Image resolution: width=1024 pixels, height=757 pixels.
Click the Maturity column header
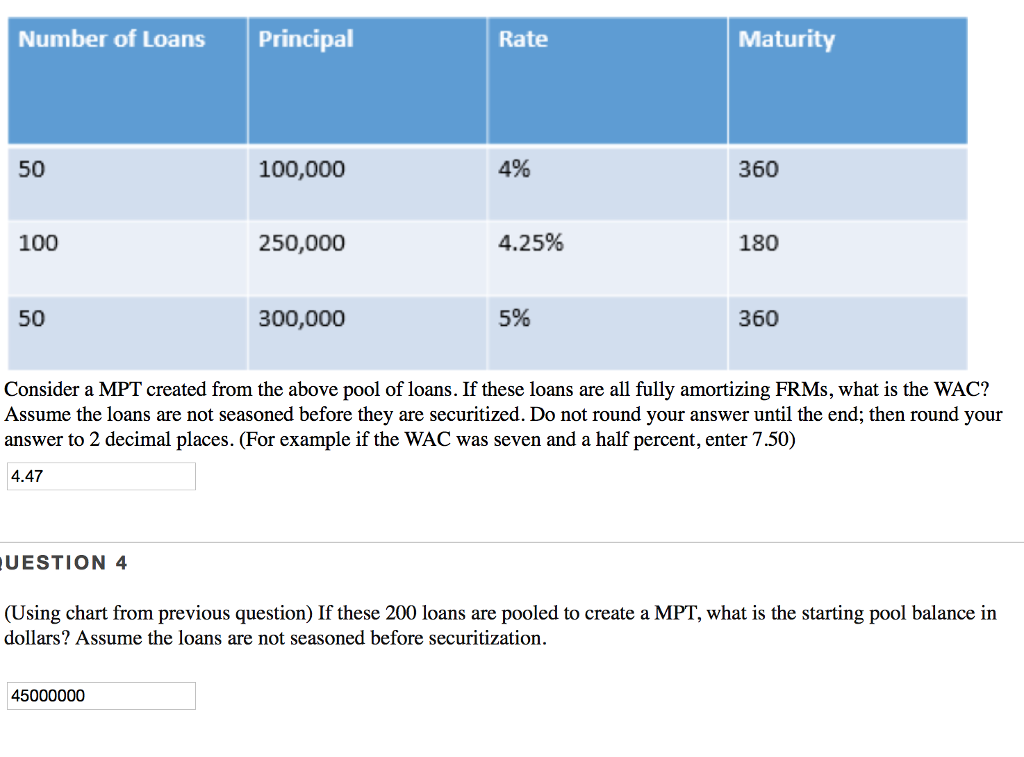click(787, 40)
